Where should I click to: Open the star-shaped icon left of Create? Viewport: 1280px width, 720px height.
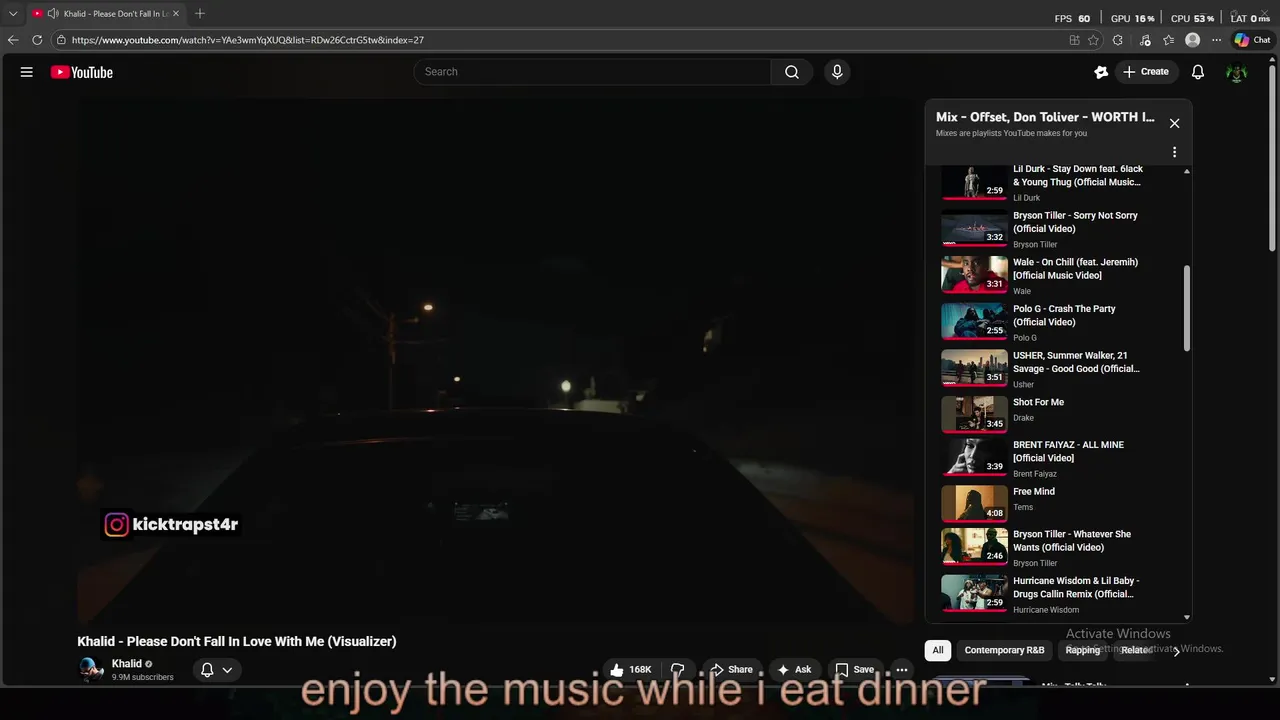coord(1101,72)
